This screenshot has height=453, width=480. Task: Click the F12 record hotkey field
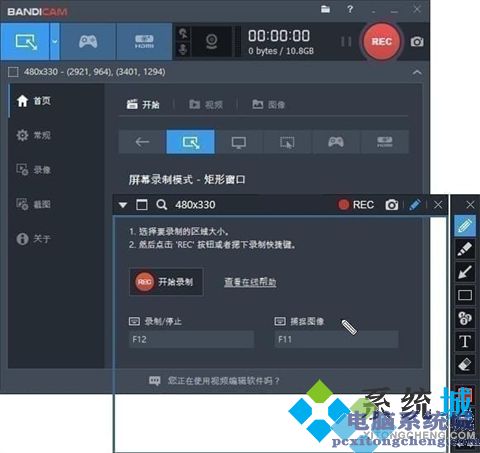click(x=191, y=339)
